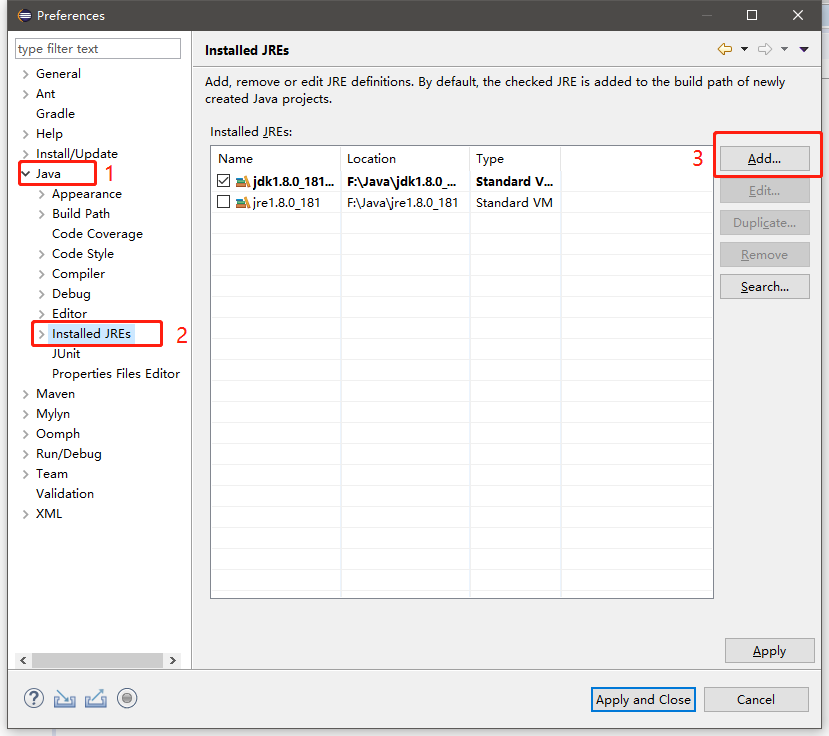This screenshot has height=736, width=829.
Task: Expand the Compiler tree node
Action: 41,274
